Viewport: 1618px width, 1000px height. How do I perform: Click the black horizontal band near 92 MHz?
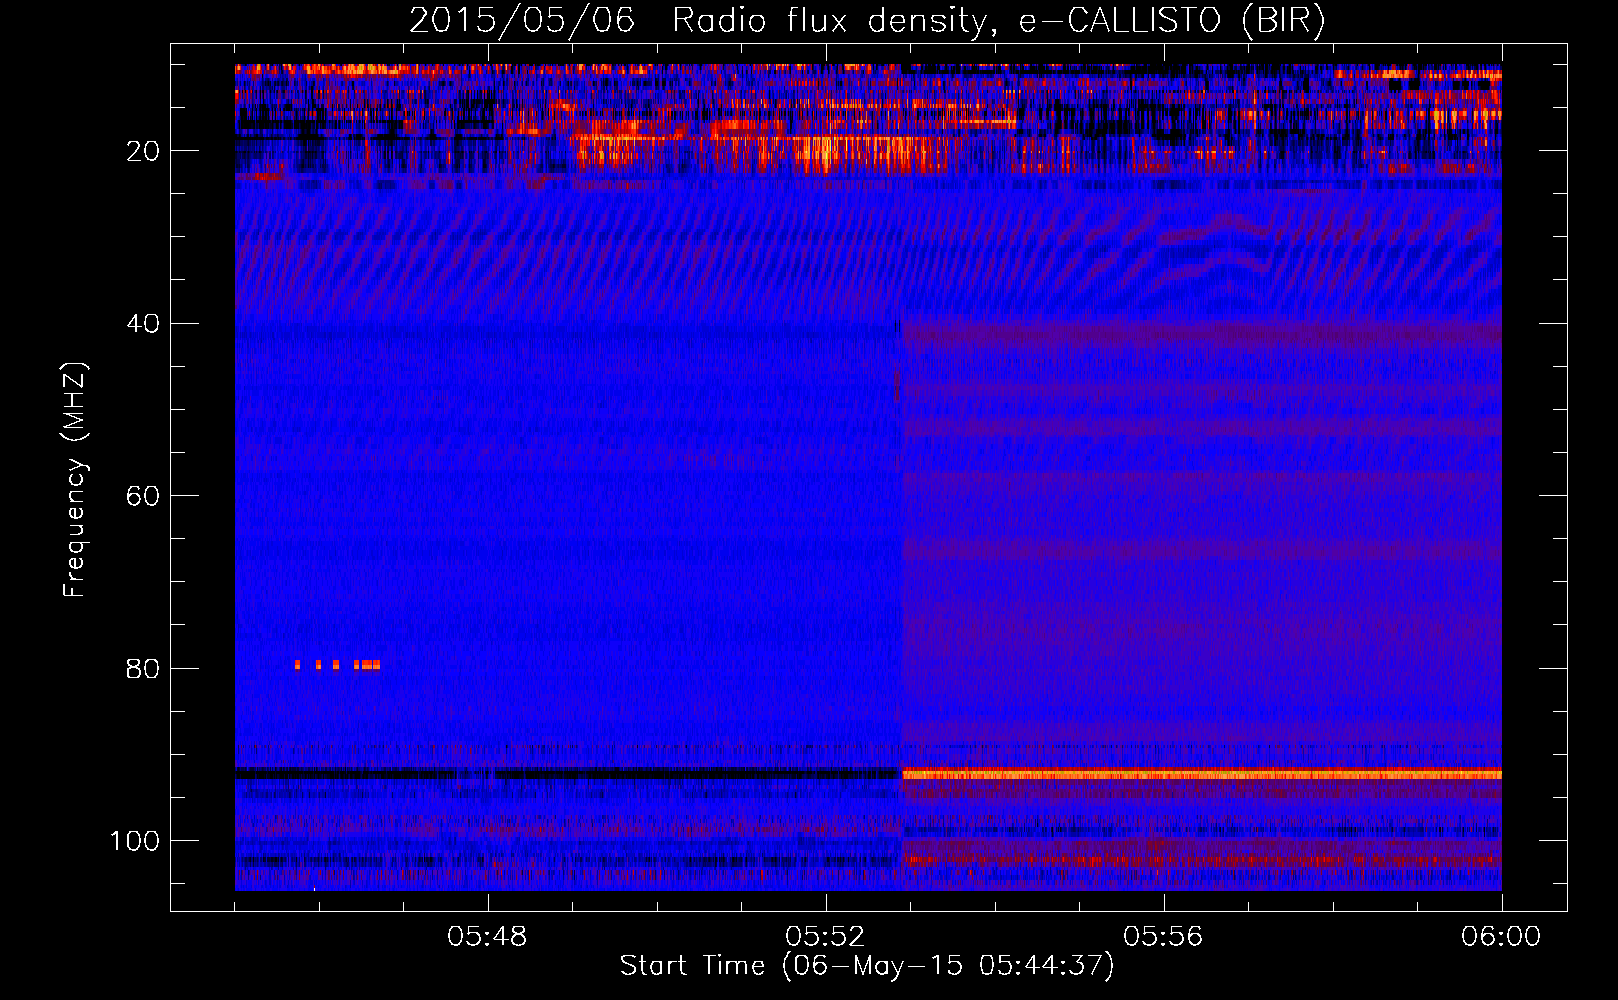coord(568,774)
